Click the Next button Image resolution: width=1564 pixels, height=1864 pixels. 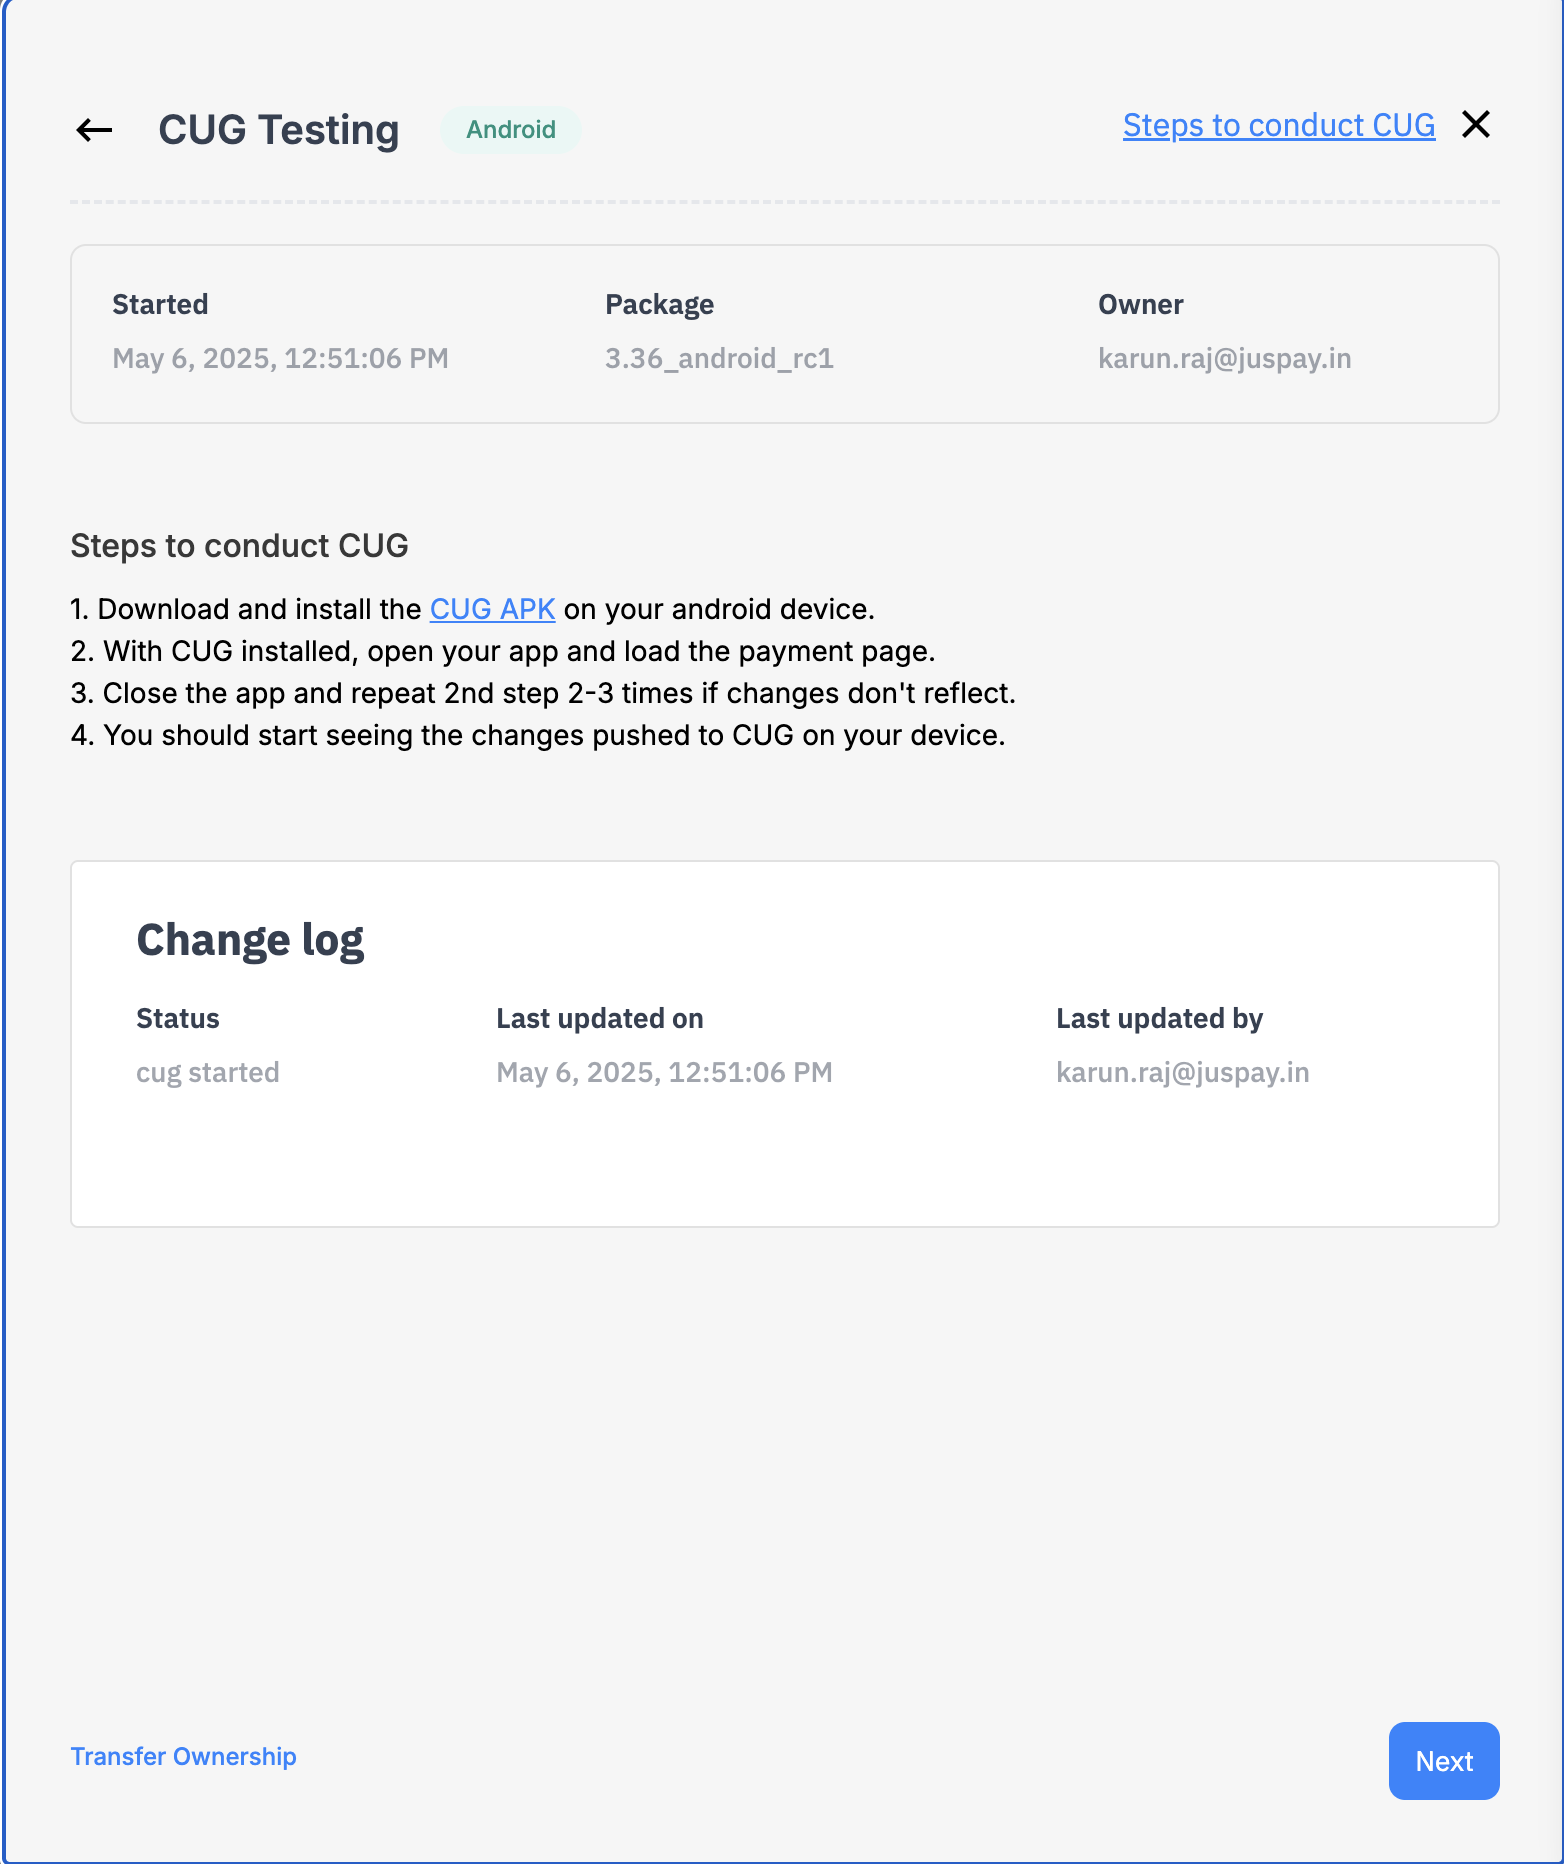(1443, 1761)
